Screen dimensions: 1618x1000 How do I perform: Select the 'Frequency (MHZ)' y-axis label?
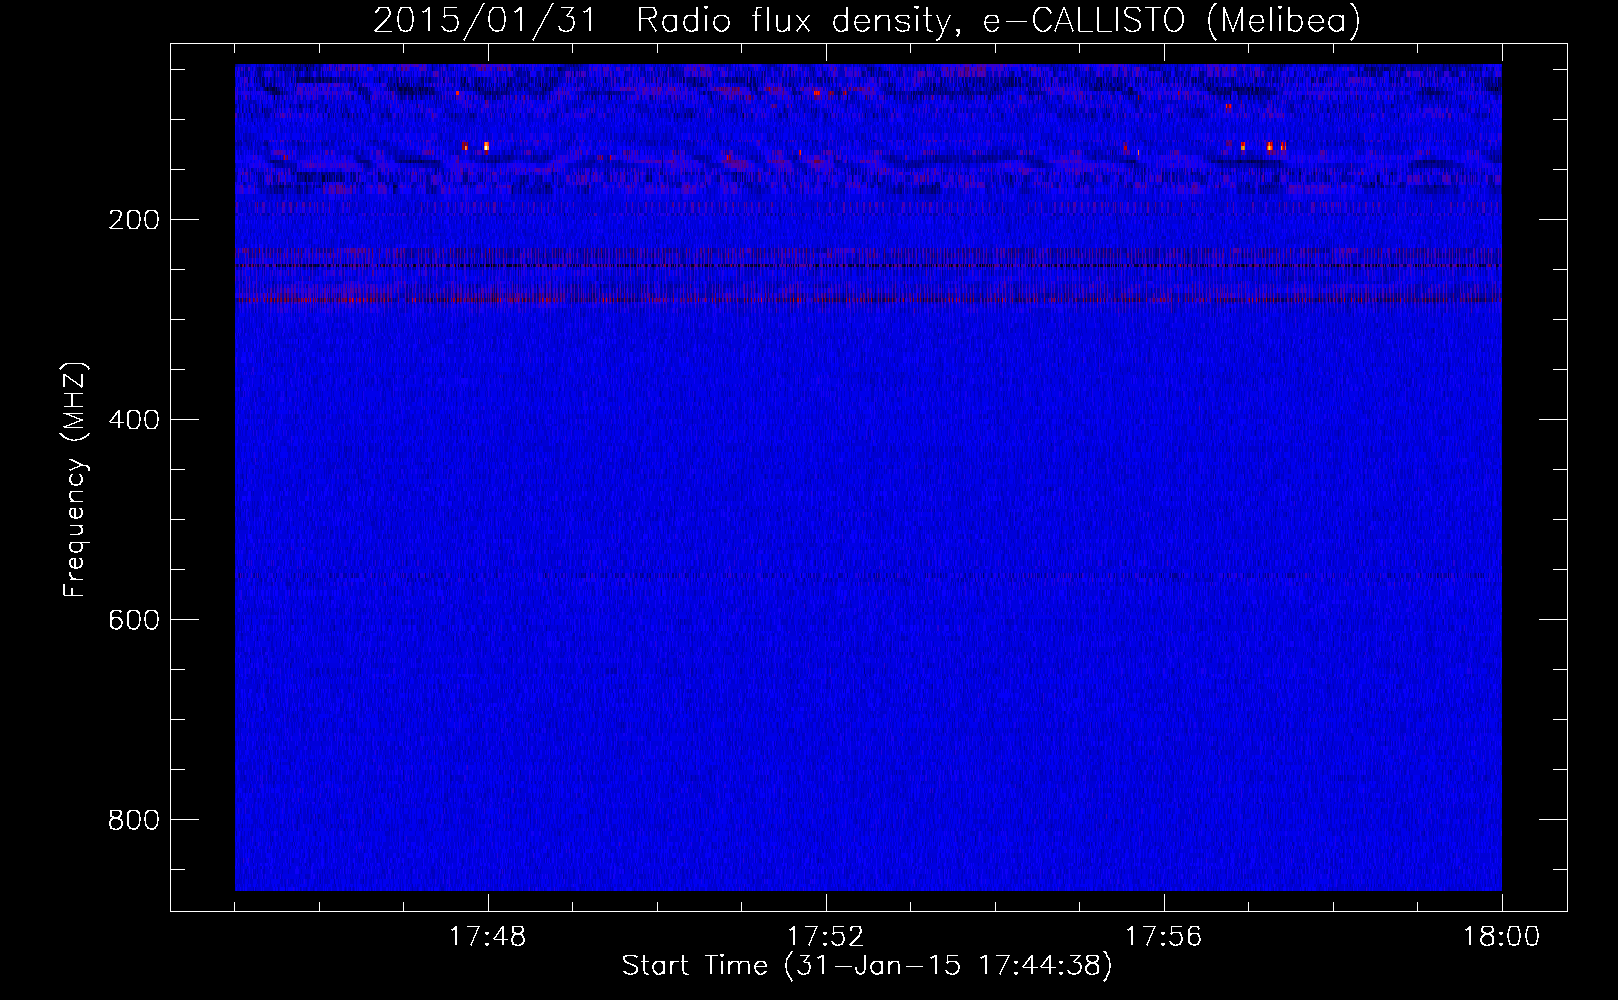point(75,480)
